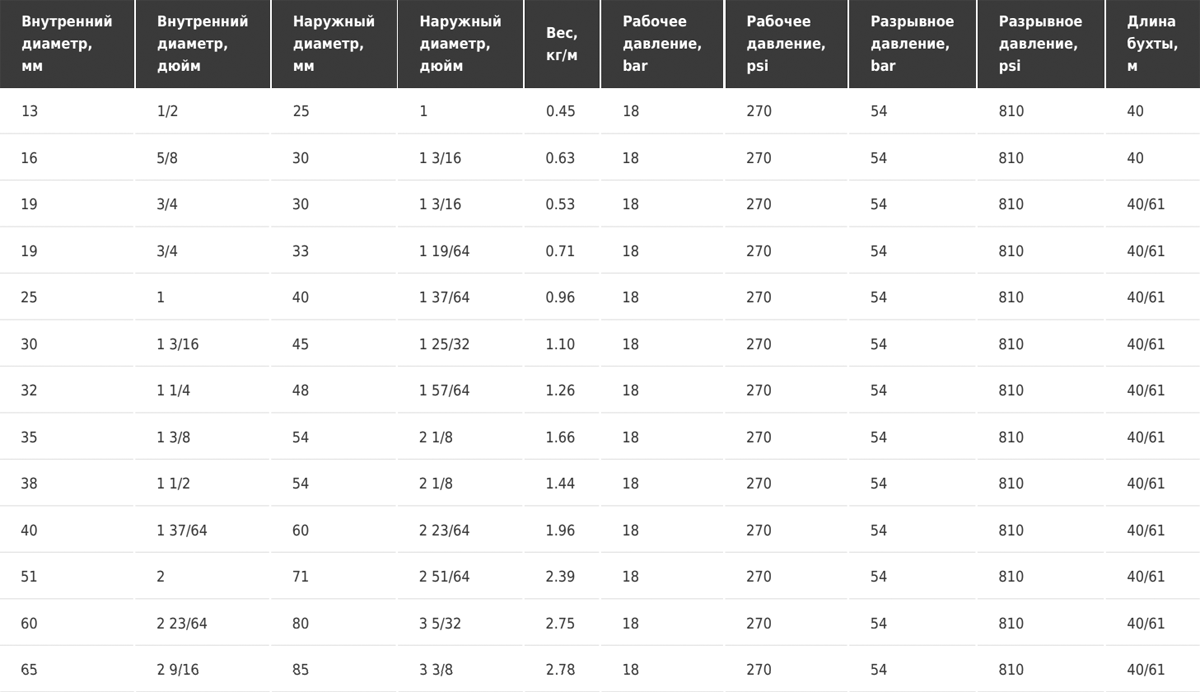The image size is (1200, 692).
Task: Select the weight value 2.78 in last row
Action: click(x=562, y=669)
